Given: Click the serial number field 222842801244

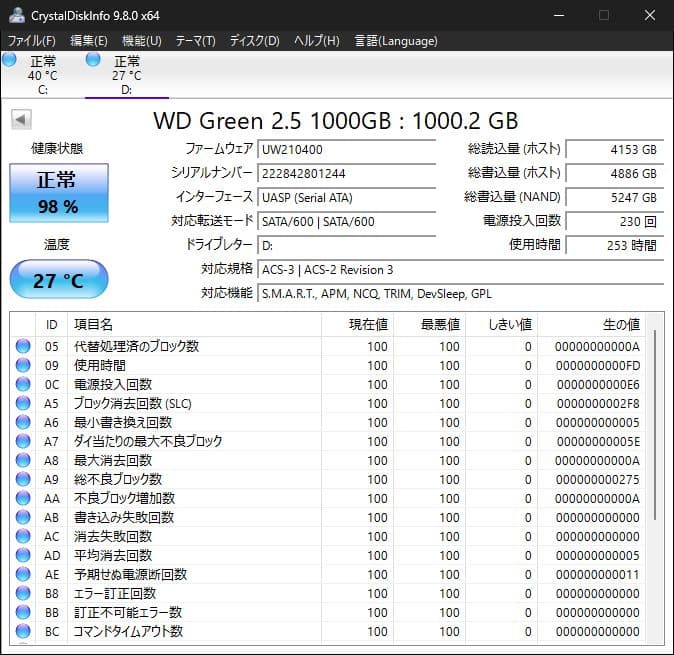Looking at the screenshot, I should pyautogui.click(x=346, y=174).
